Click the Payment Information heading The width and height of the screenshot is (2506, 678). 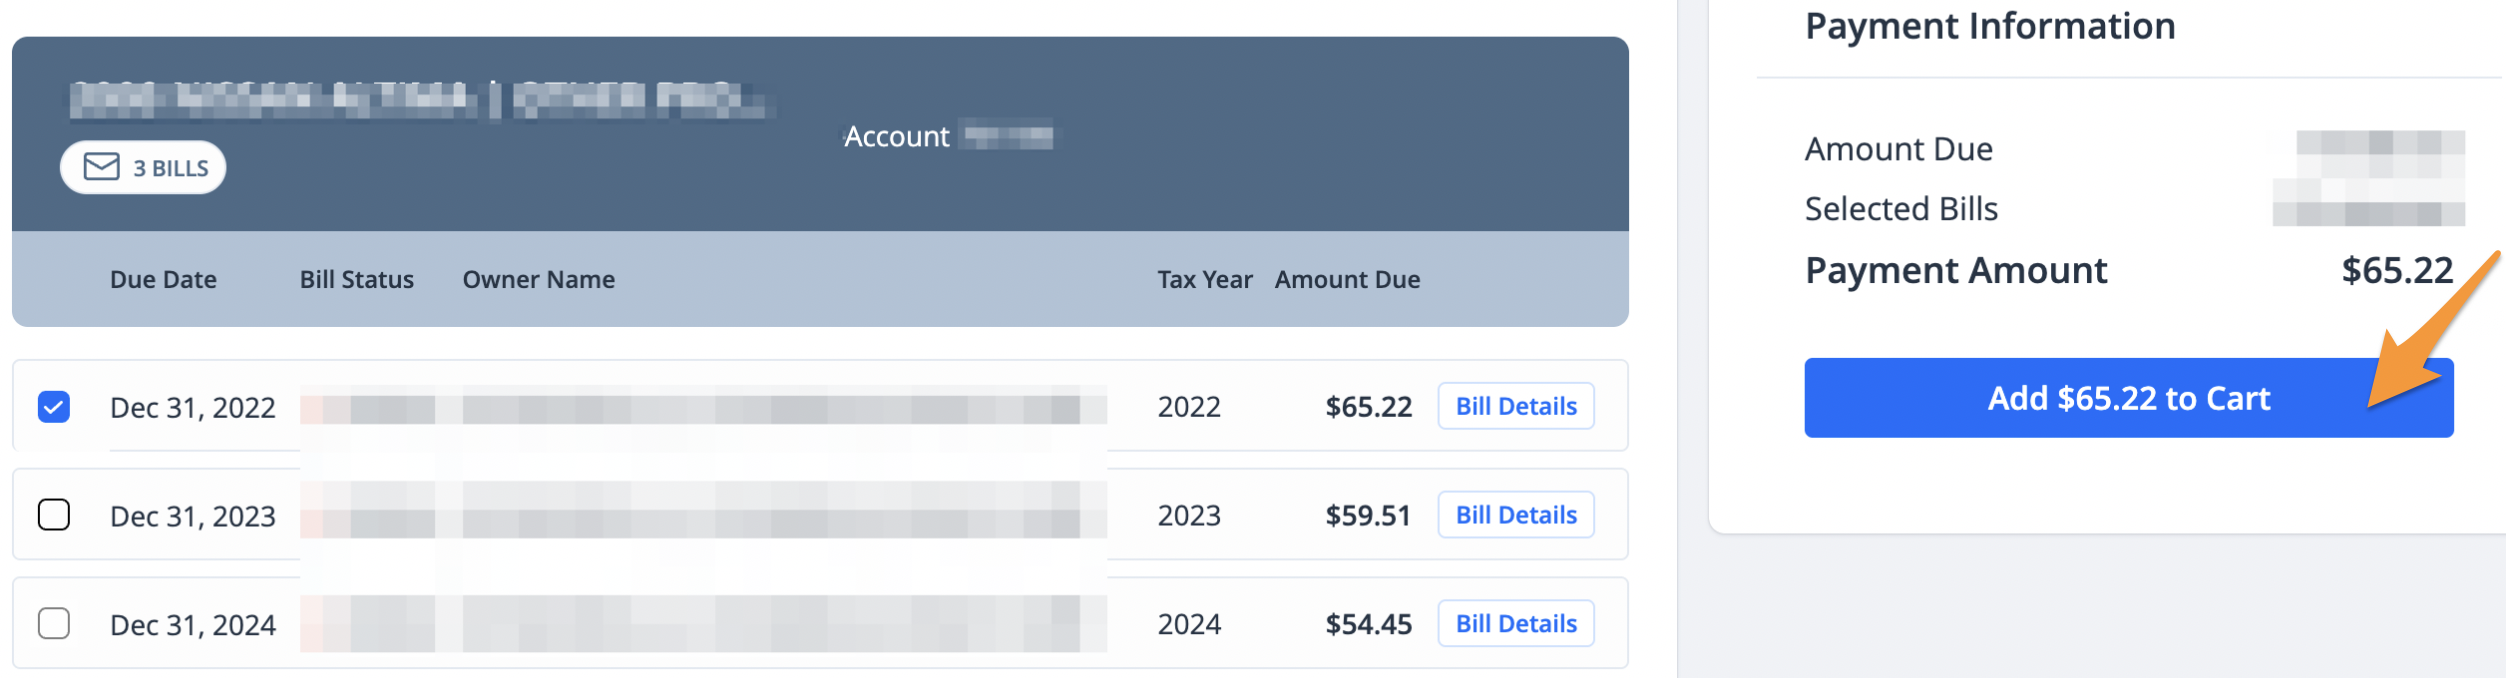pos(1990,26)
